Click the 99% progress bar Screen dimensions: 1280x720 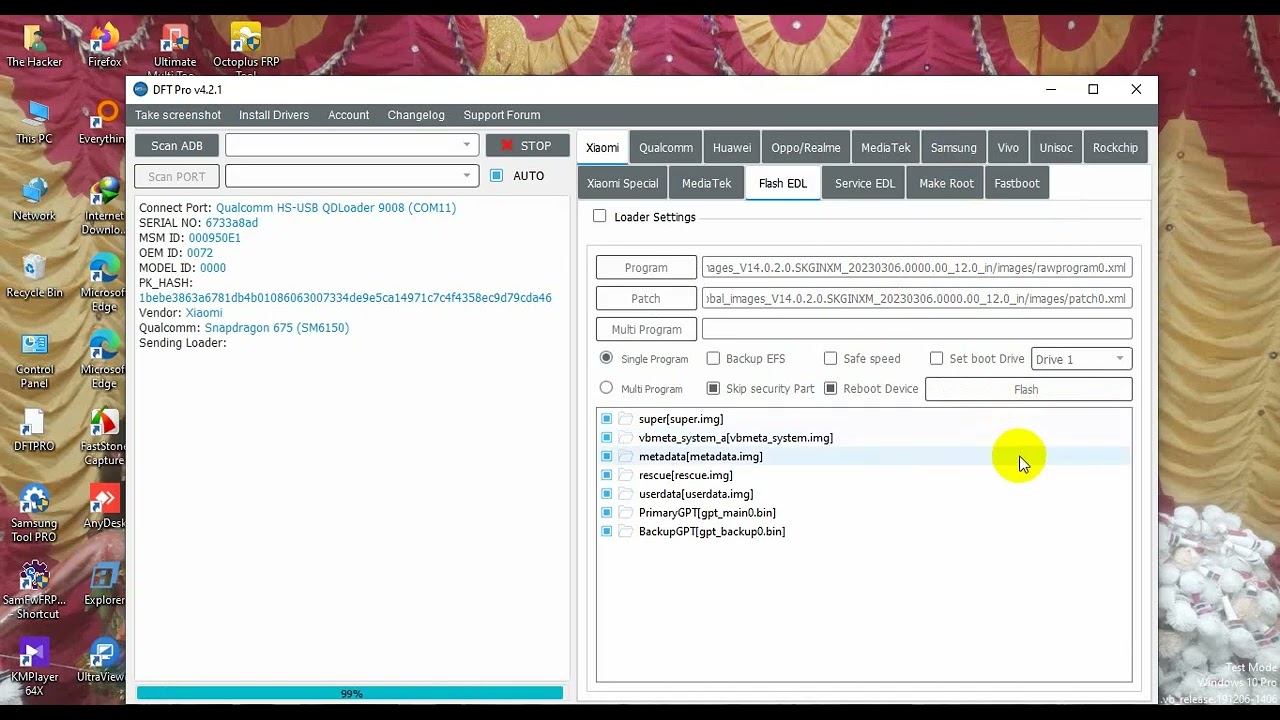coord(350,693)
